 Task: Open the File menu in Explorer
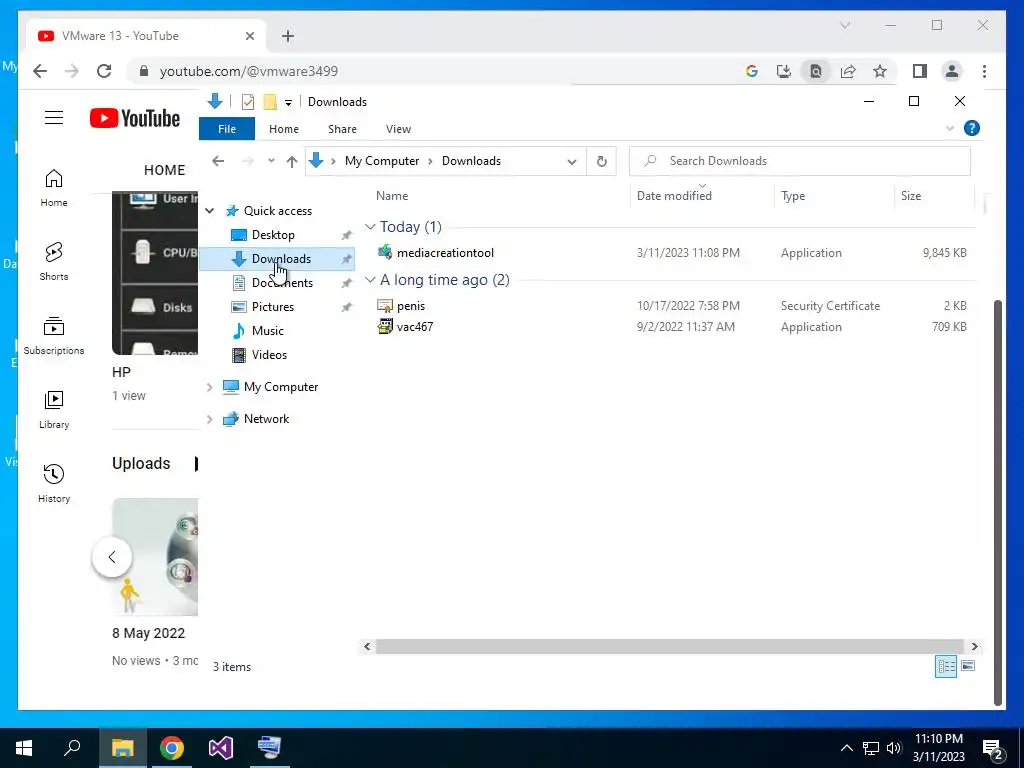coord(227,129)
